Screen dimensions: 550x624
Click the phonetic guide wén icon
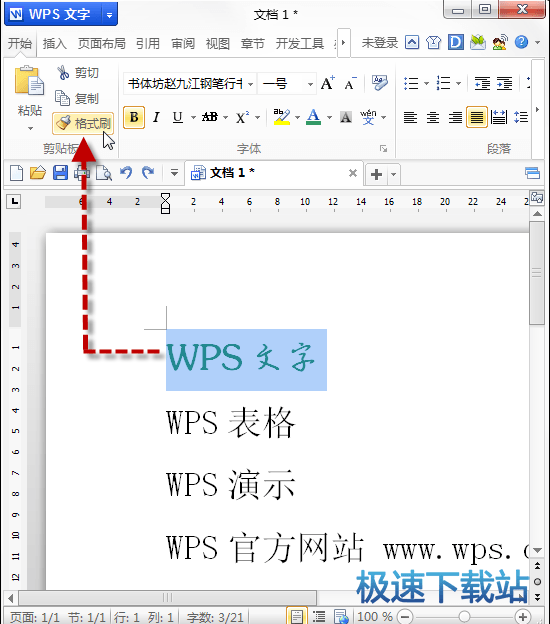coord(368,117)
